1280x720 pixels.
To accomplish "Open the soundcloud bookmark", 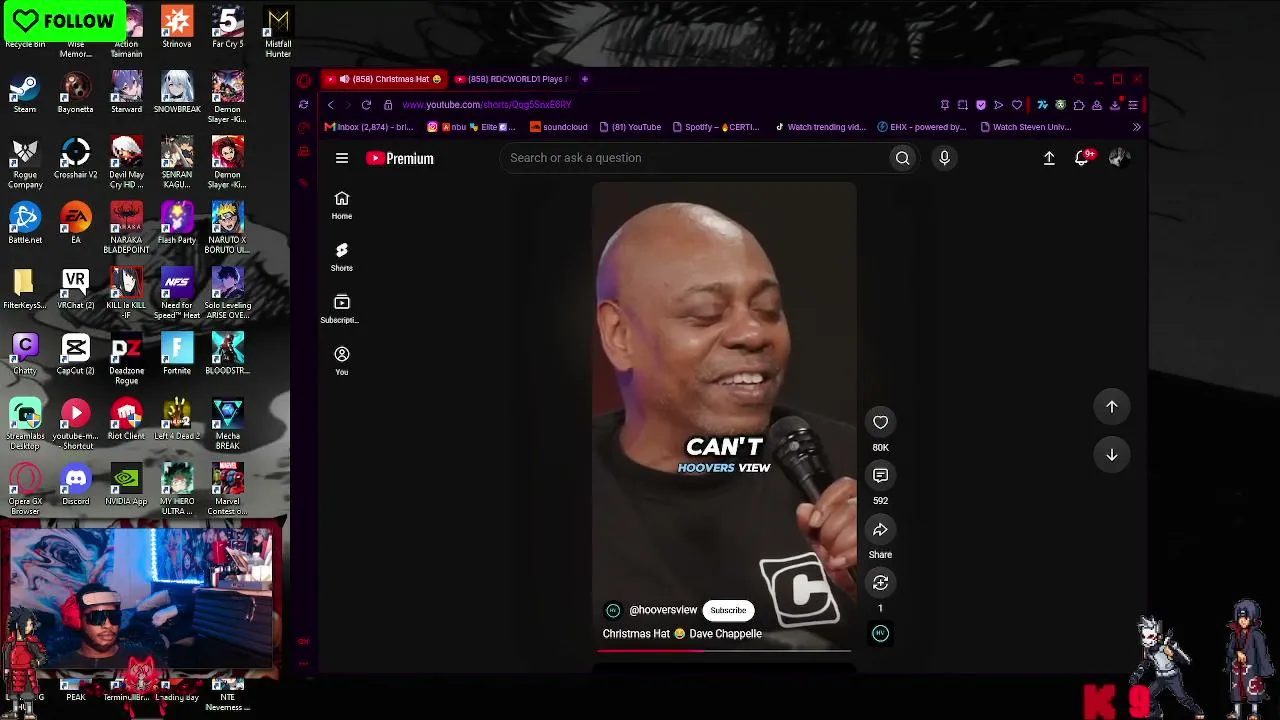I will tap(559, 127).
